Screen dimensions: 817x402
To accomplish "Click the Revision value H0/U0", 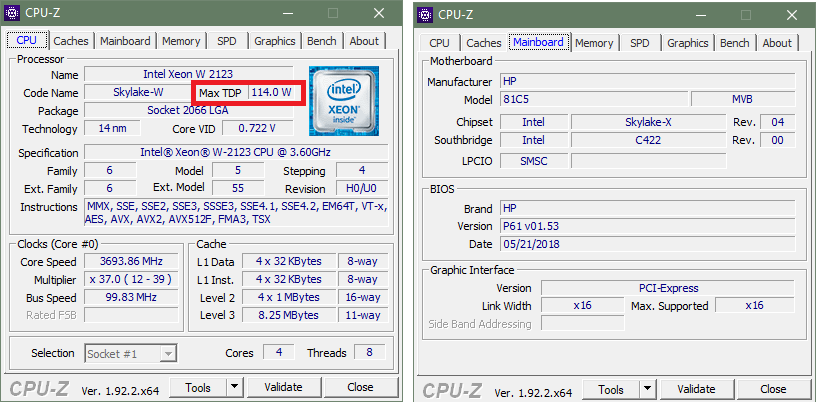I will click(362, 188).
